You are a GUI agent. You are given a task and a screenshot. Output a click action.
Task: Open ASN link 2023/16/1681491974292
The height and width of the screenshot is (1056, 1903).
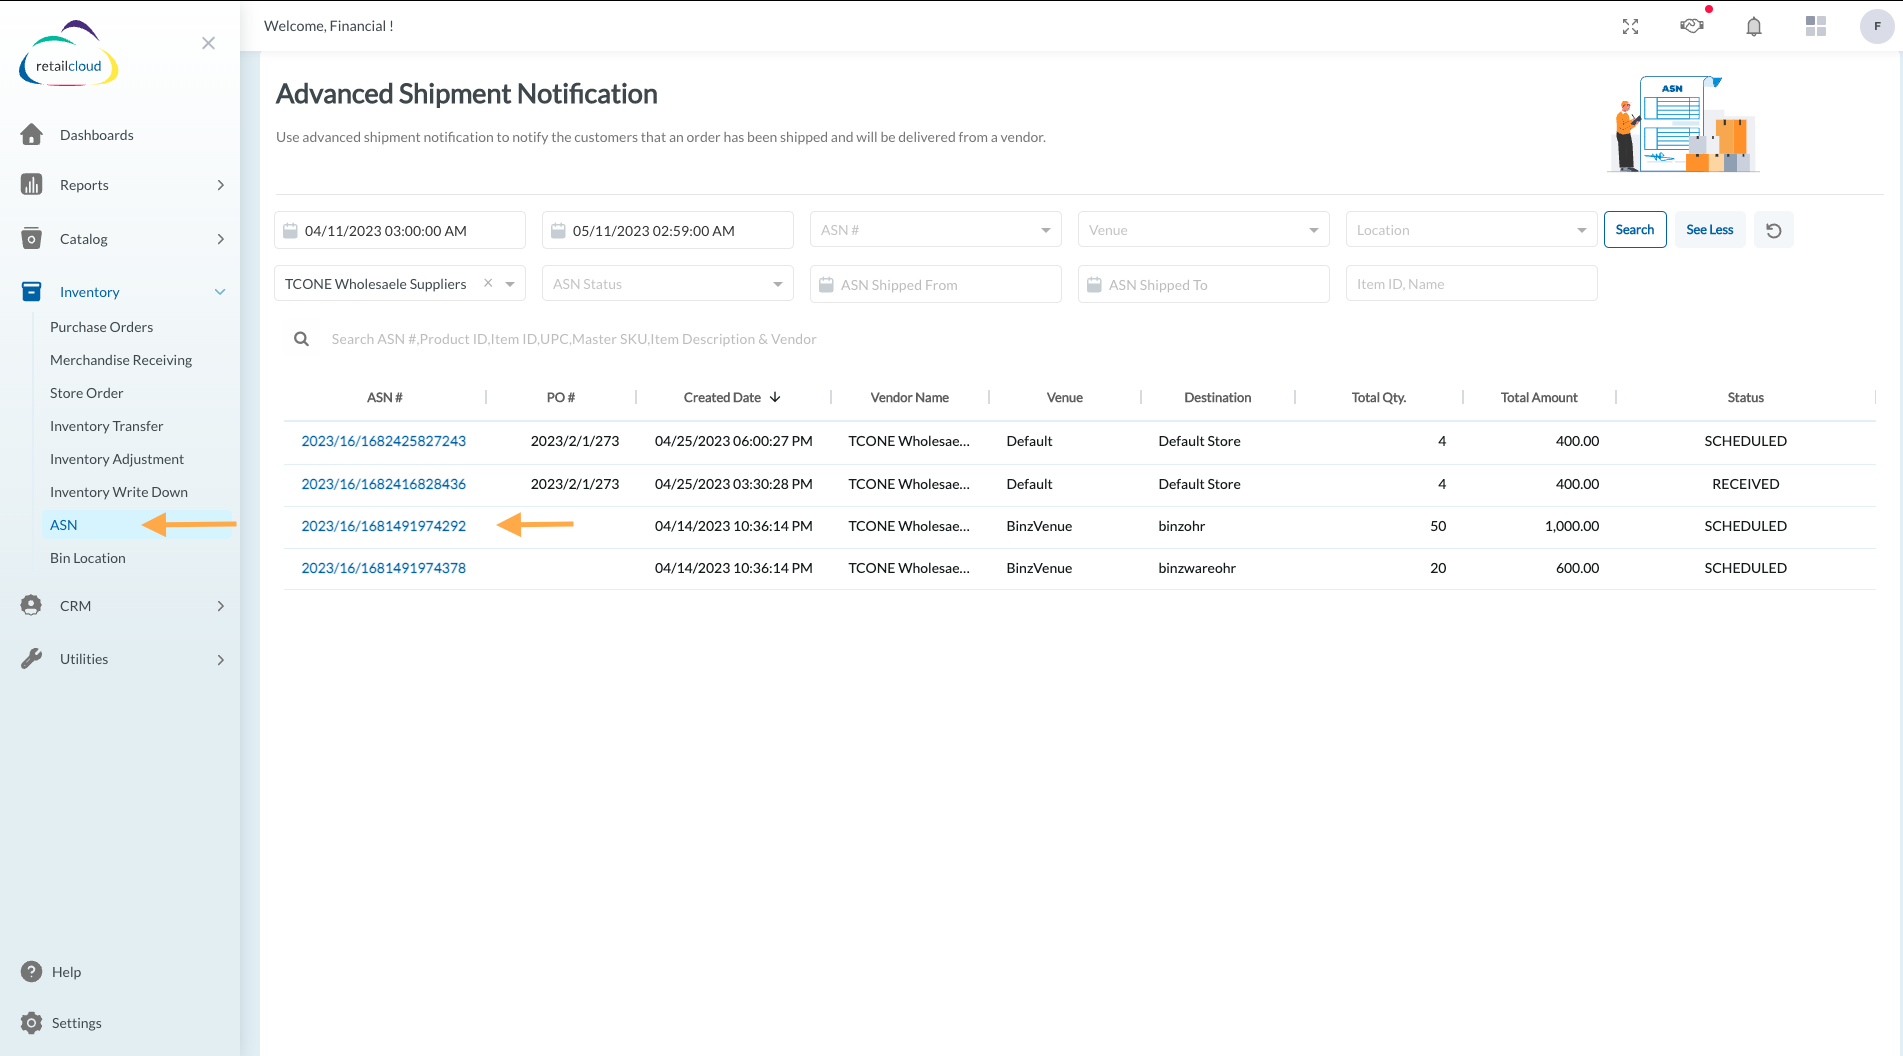(384, 526)
